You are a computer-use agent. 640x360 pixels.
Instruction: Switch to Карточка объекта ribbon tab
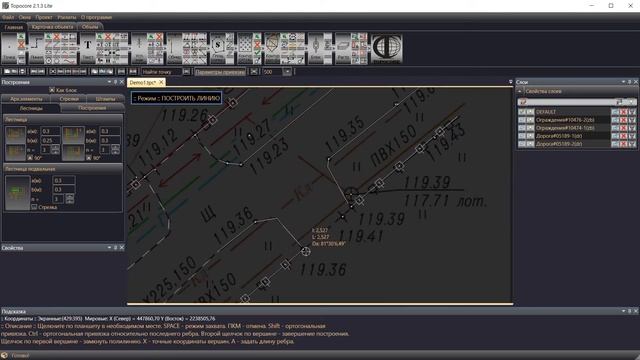coord(52,27)
